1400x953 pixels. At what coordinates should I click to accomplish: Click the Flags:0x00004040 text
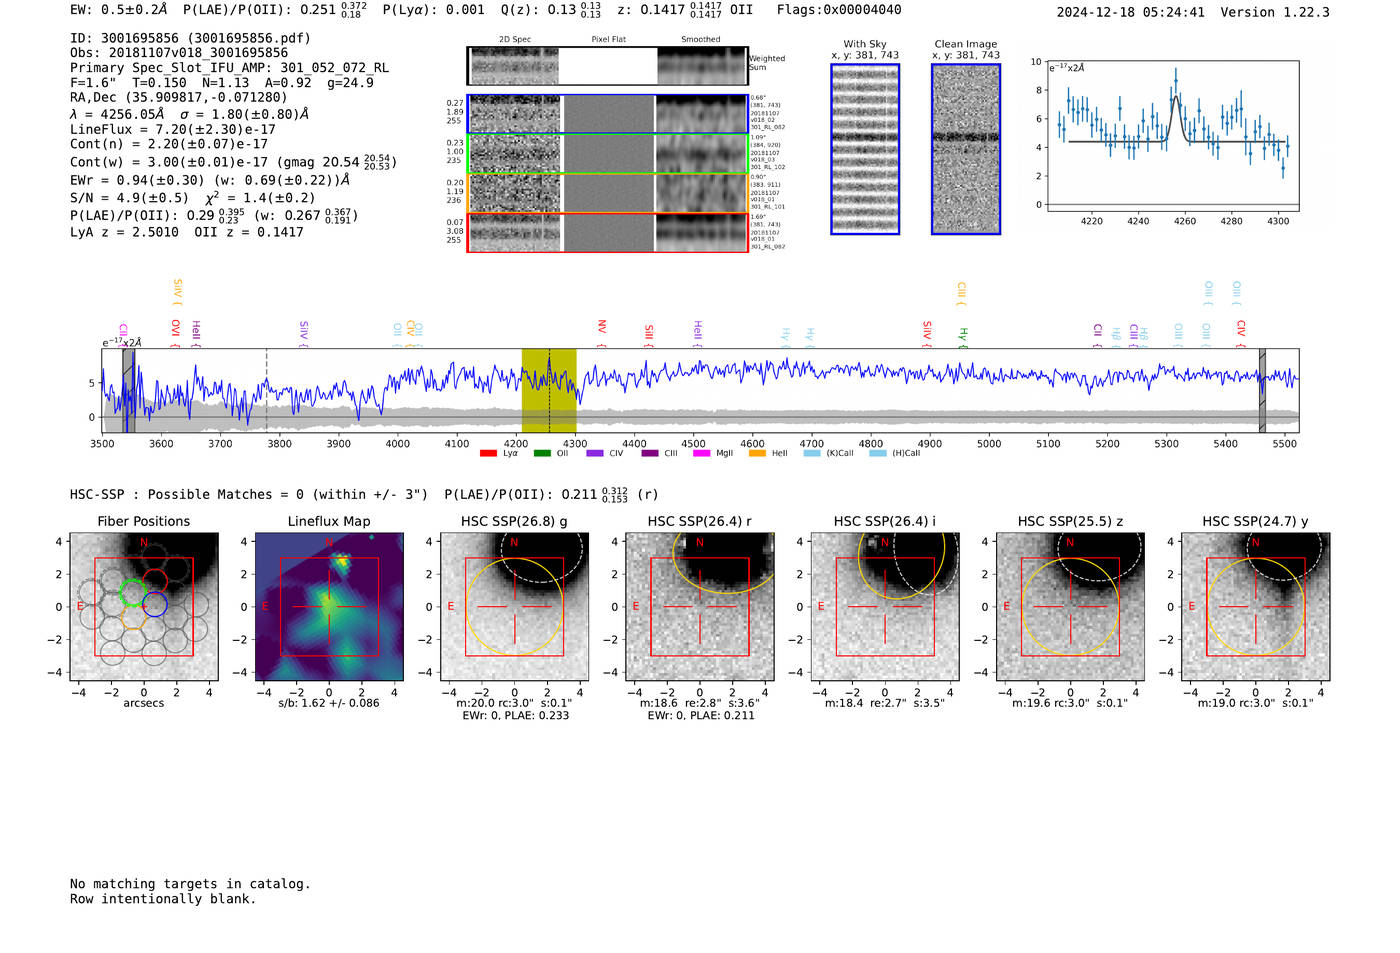click(839, 10)
